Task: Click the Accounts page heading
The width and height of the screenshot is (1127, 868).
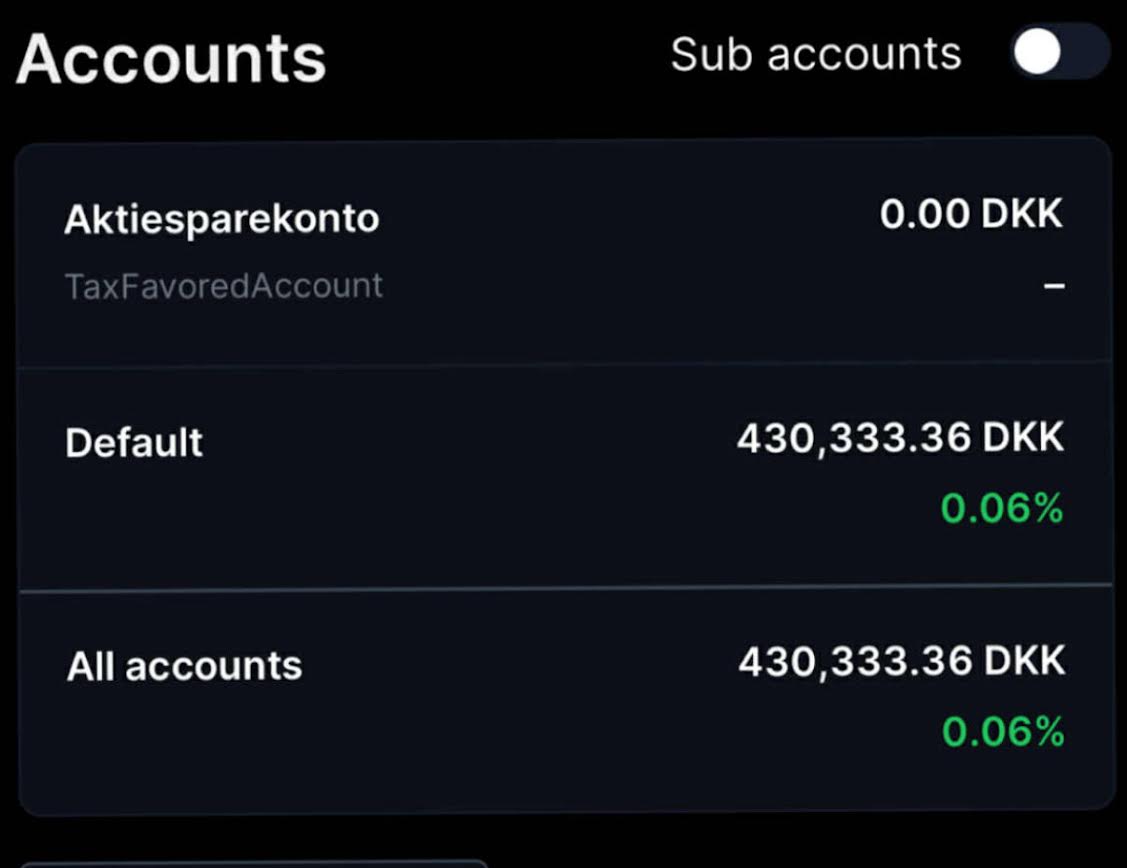Action: [171, 57]
